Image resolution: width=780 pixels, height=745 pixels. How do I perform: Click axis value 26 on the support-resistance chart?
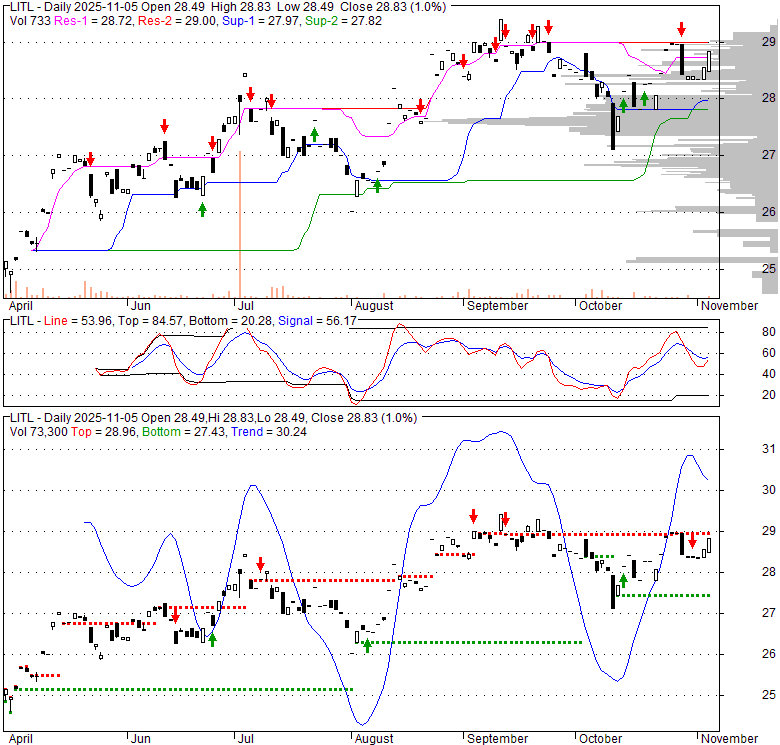pyautogui.click(x=769, y=212)
